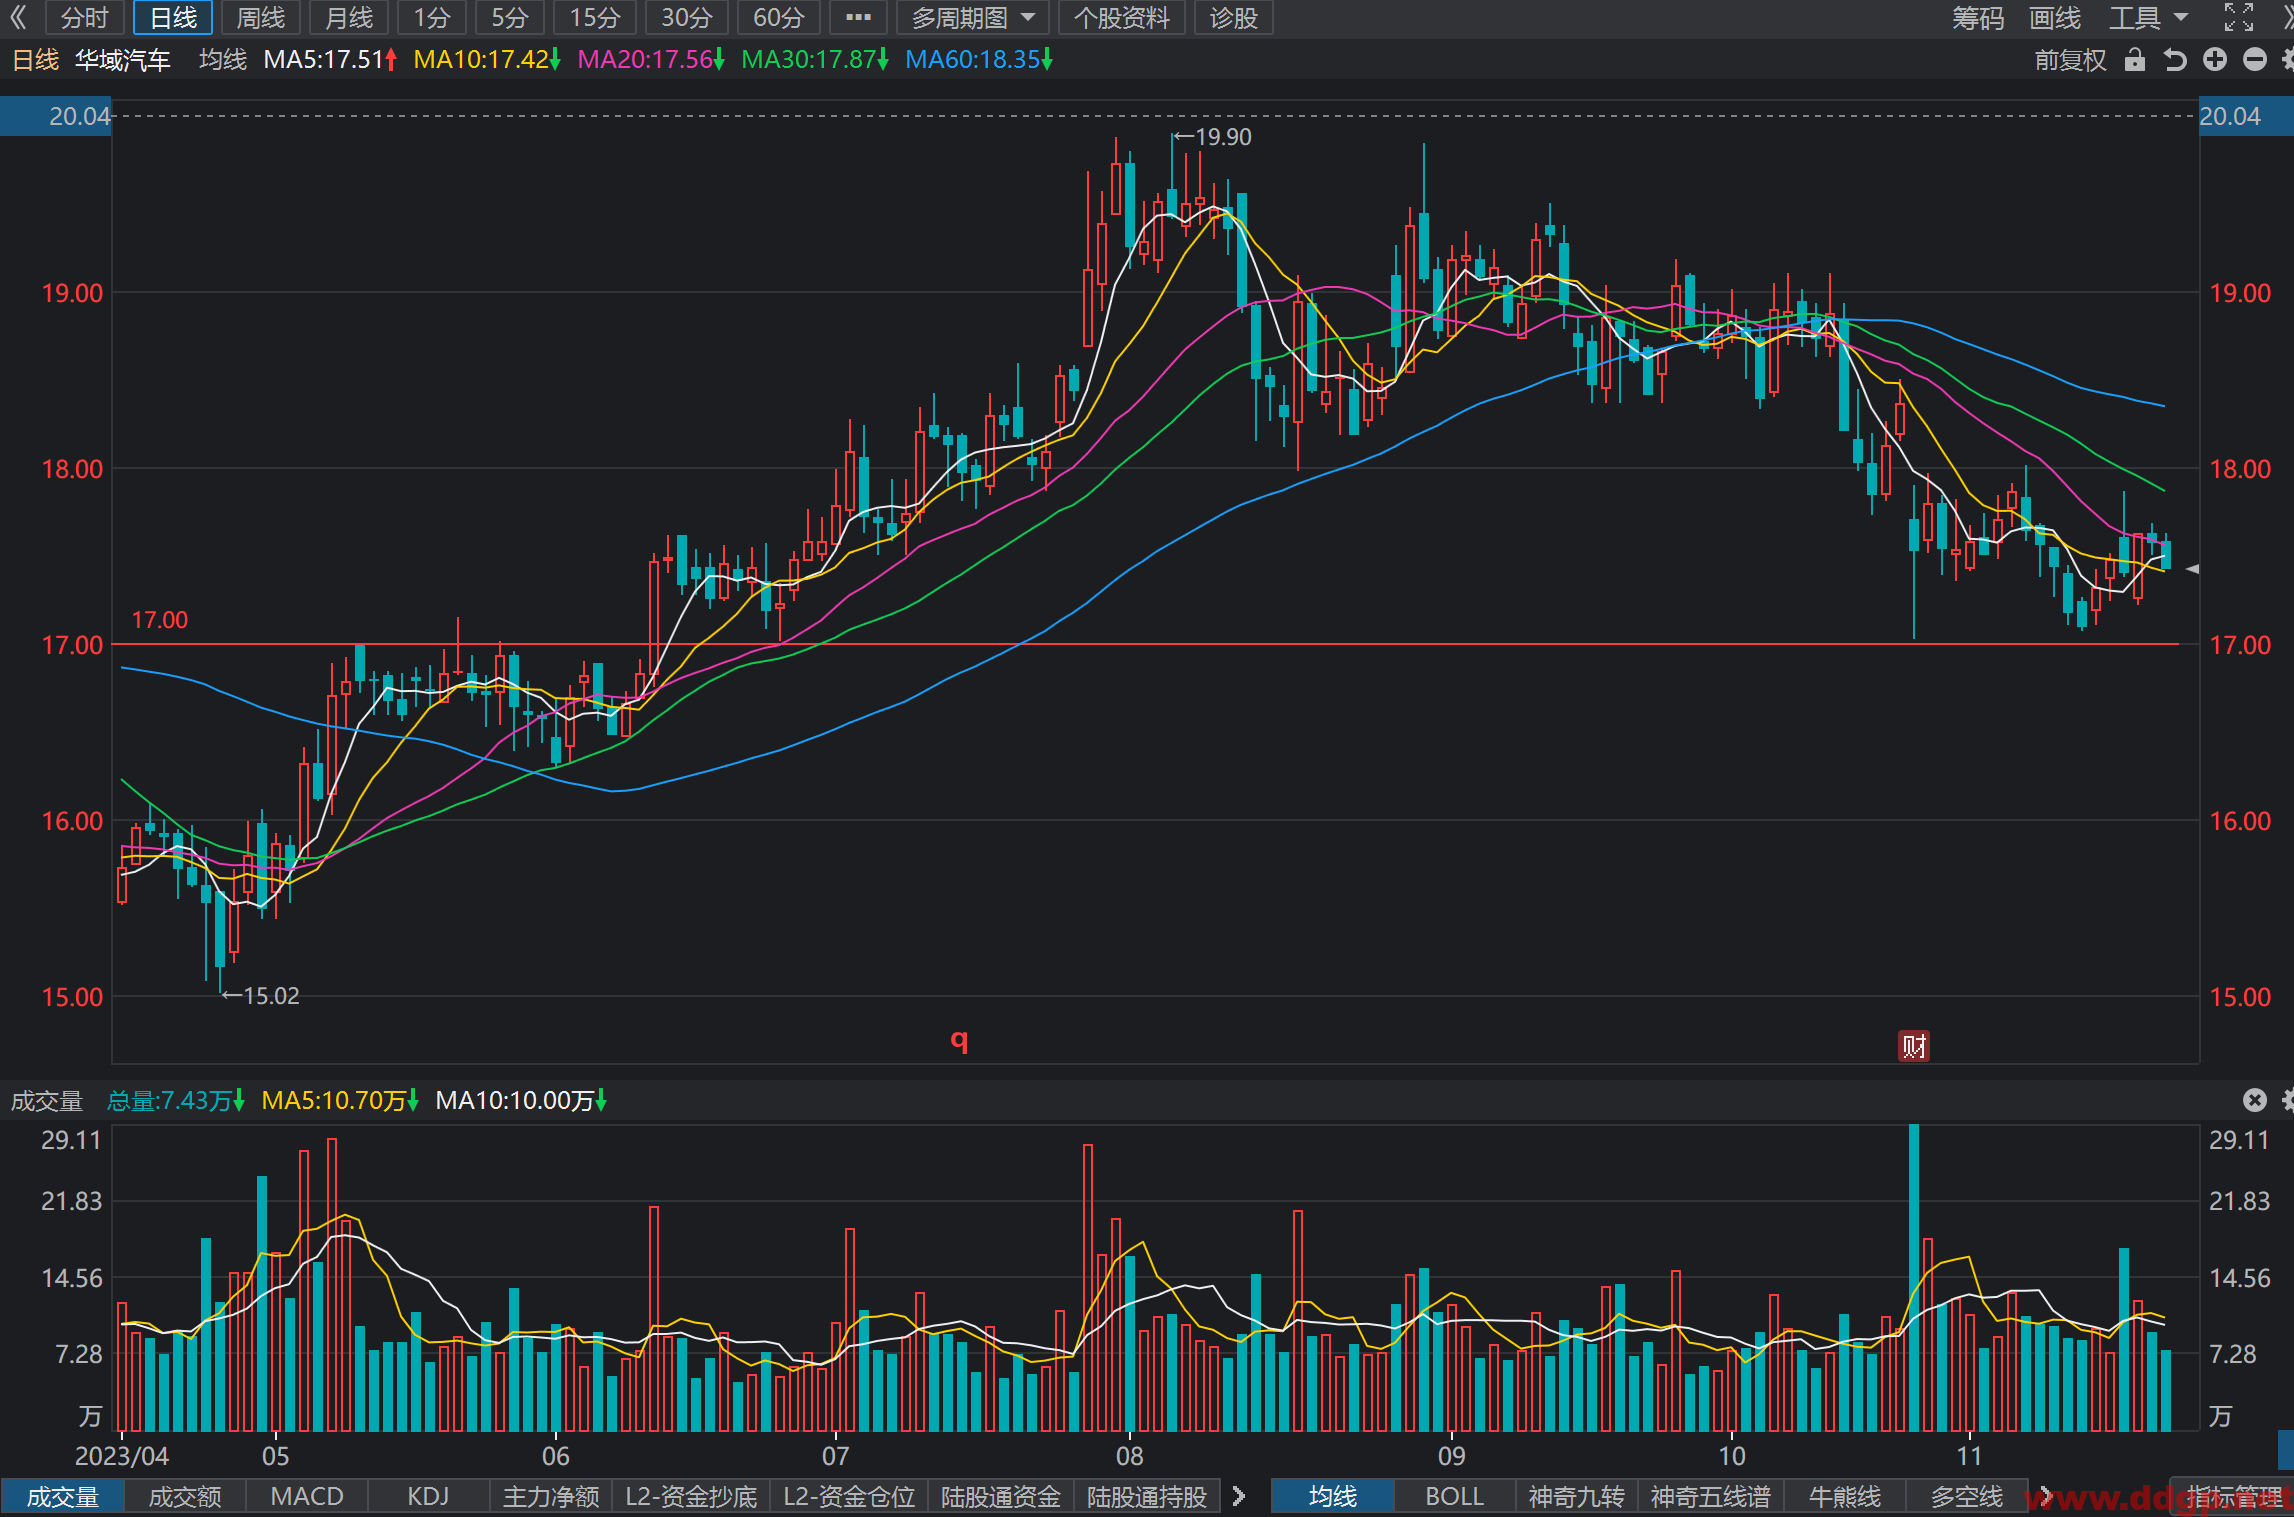Viewport: 2294px width, 1517px height.
Task: Open the 工具 dropdown menu
Action: point(2149,18)
